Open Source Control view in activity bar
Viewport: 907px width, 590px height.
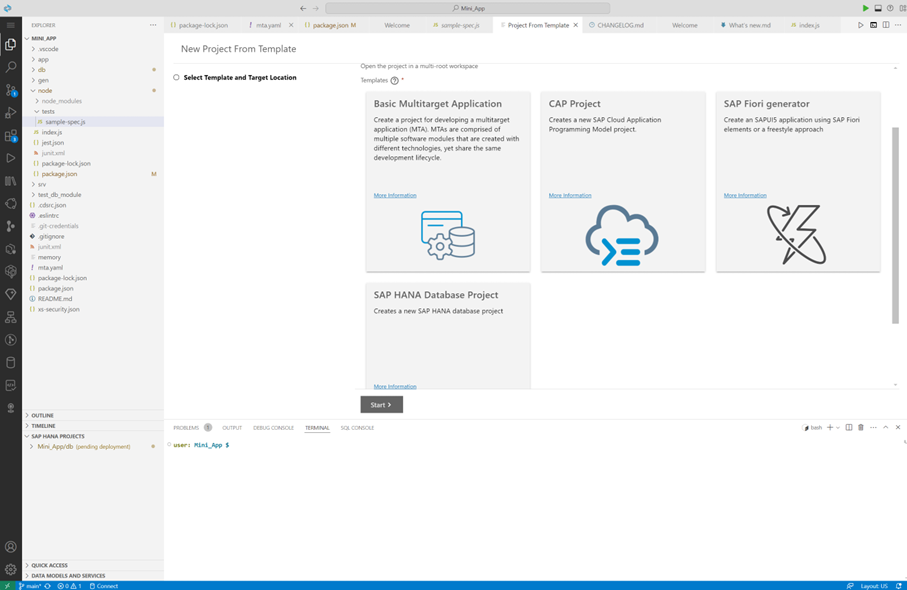(10, 90)
